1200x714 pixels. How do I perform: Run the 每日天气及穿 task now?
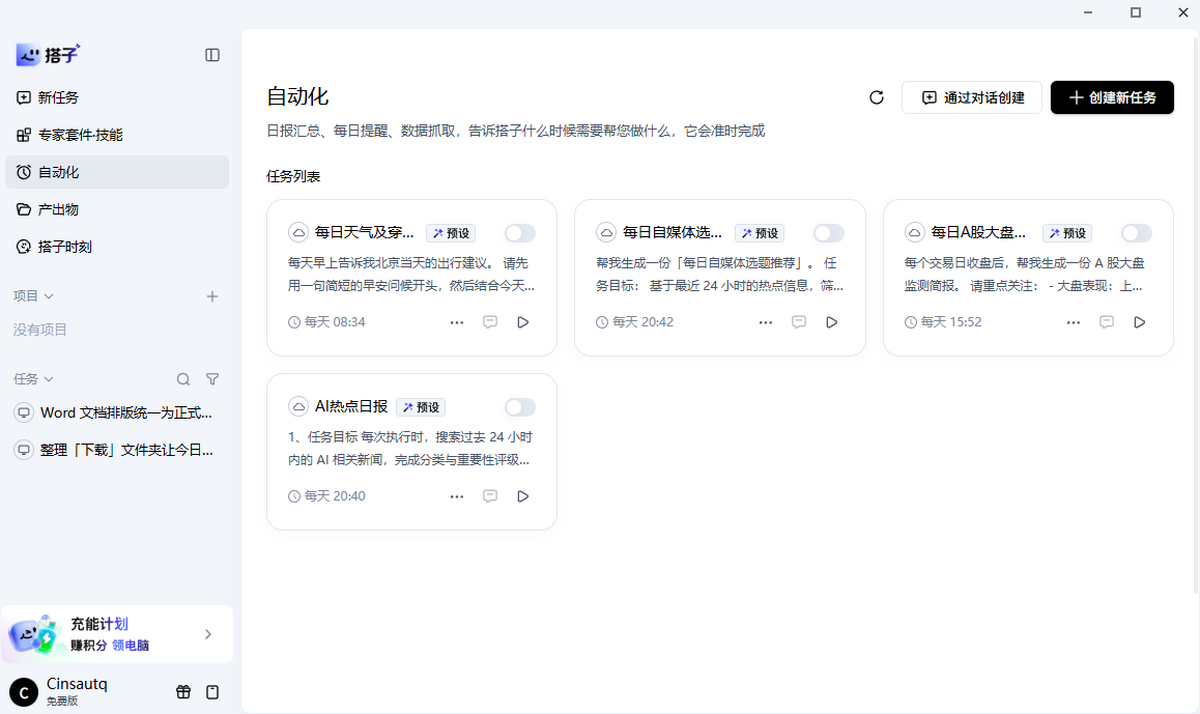(x=523, y=322)
